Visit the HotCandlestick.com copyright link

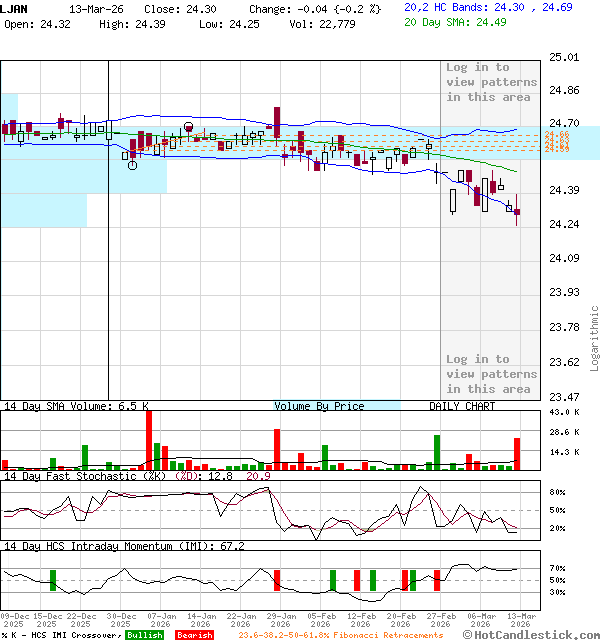click(x=531, y=634)
